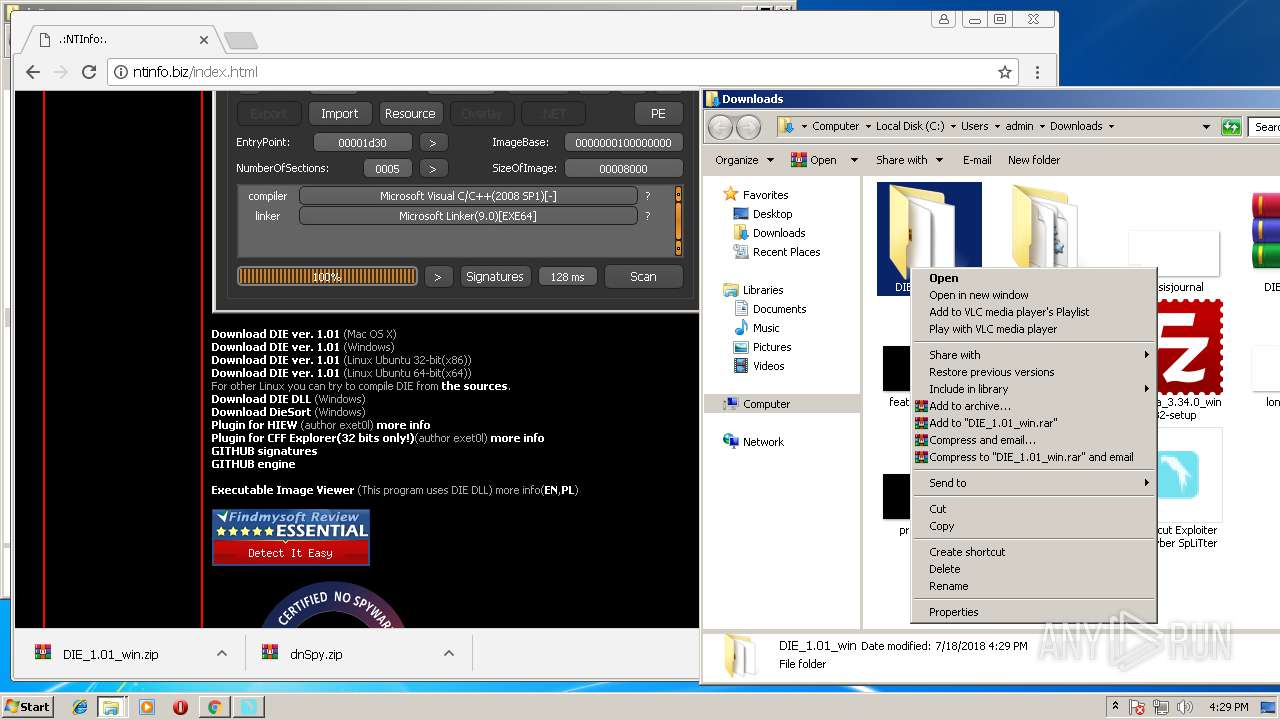This screenshot has width=1280, height=720.
Task: Click Windows Media Player taskbar icon
Action: [147, 707]
